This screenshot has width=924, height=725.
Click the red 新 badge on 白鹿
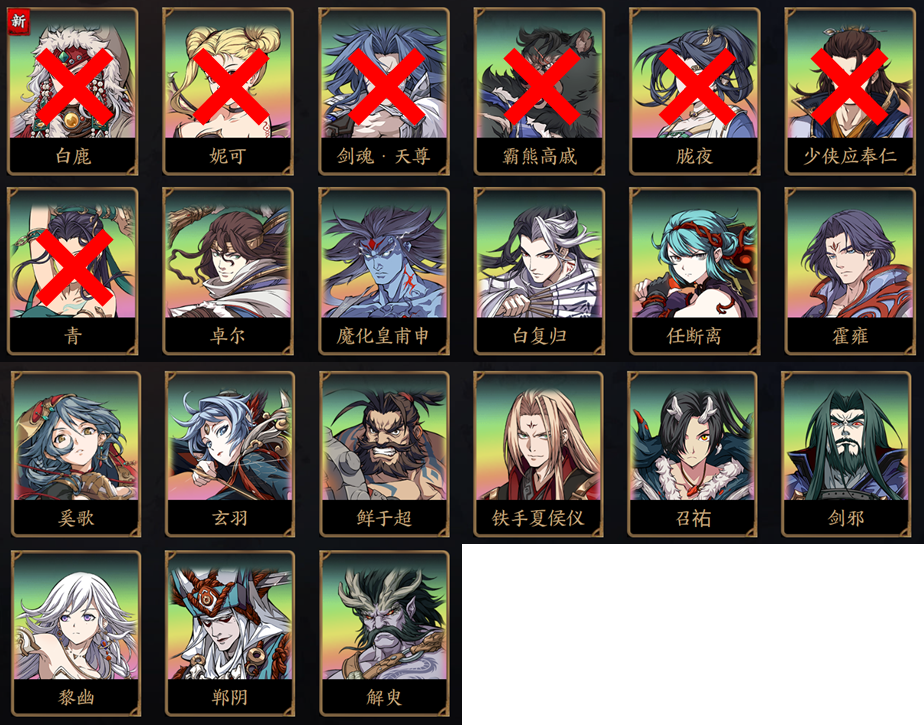click(18, 22)
